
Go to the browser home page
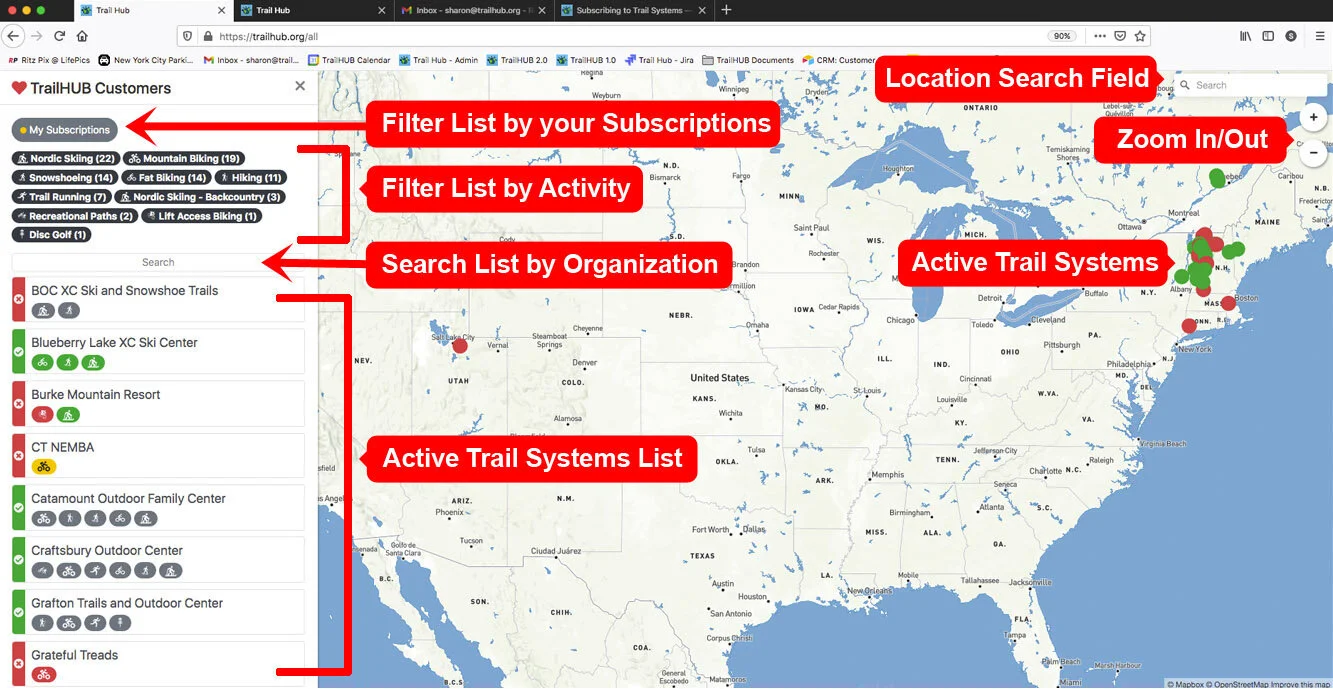click(82, 35)
